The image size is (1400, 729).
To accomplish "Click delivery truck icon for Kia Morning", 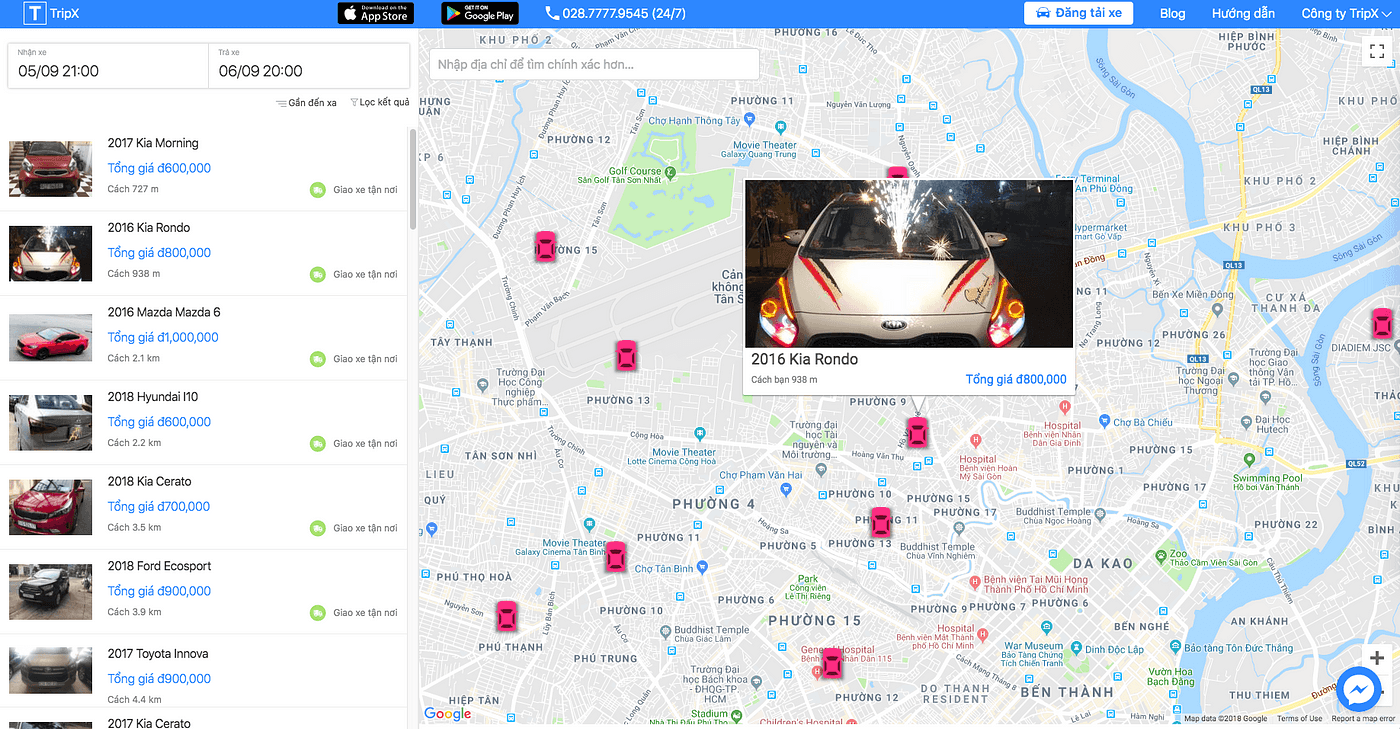I will click(318, 190).
